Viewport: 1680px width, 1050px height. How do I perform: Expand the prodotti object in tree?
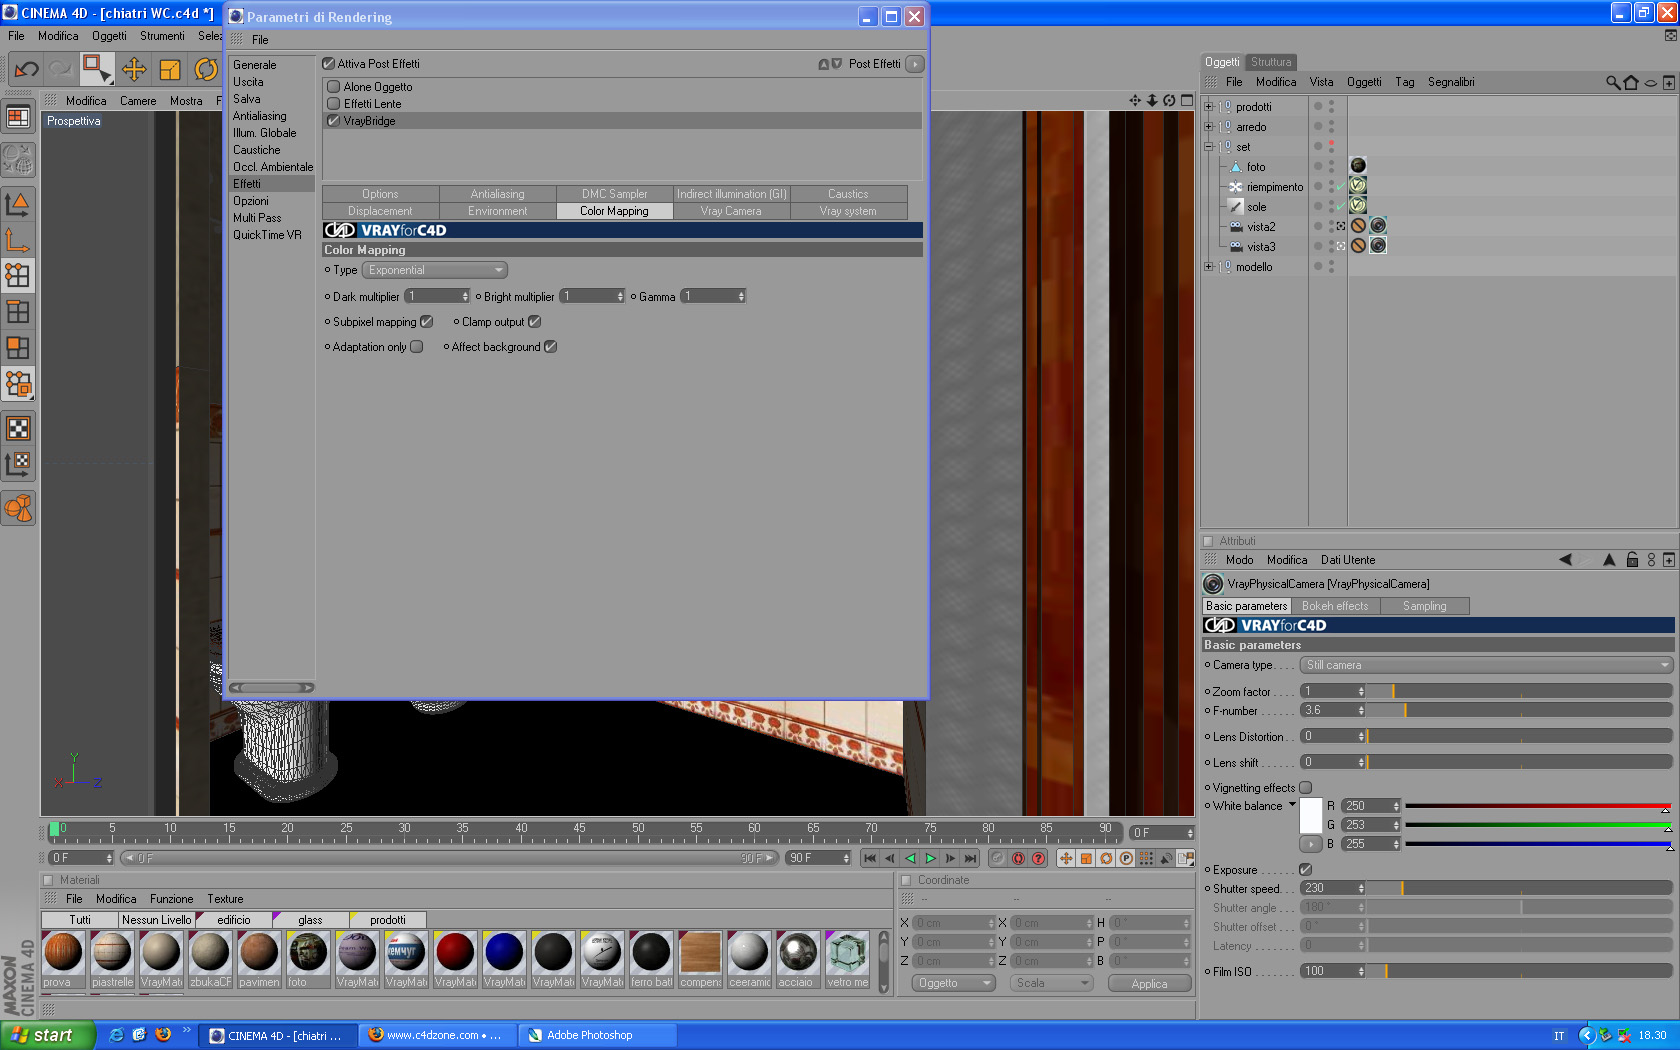coord(1208,107)
